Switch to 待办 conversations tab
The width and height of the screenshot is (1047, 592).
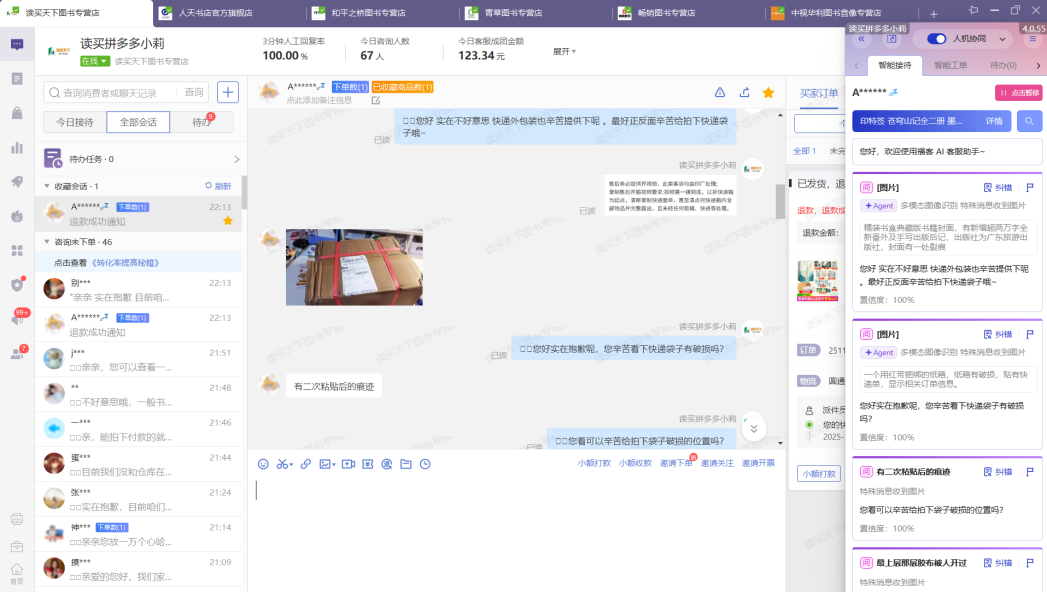click(x=202, y=122)
